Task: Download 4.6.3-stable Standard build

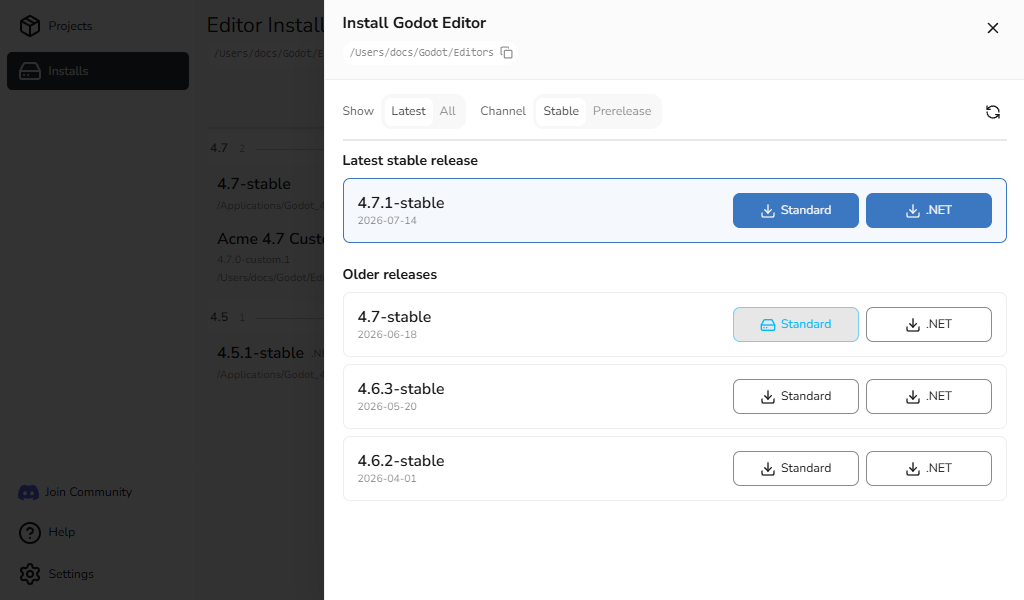Action: (x=795, y=396)
